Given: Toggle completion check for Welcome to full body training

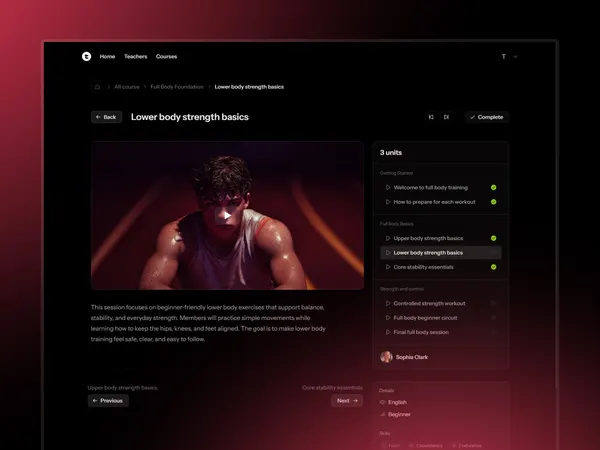Looking at the screenshot, I should (x=494, y=188).
